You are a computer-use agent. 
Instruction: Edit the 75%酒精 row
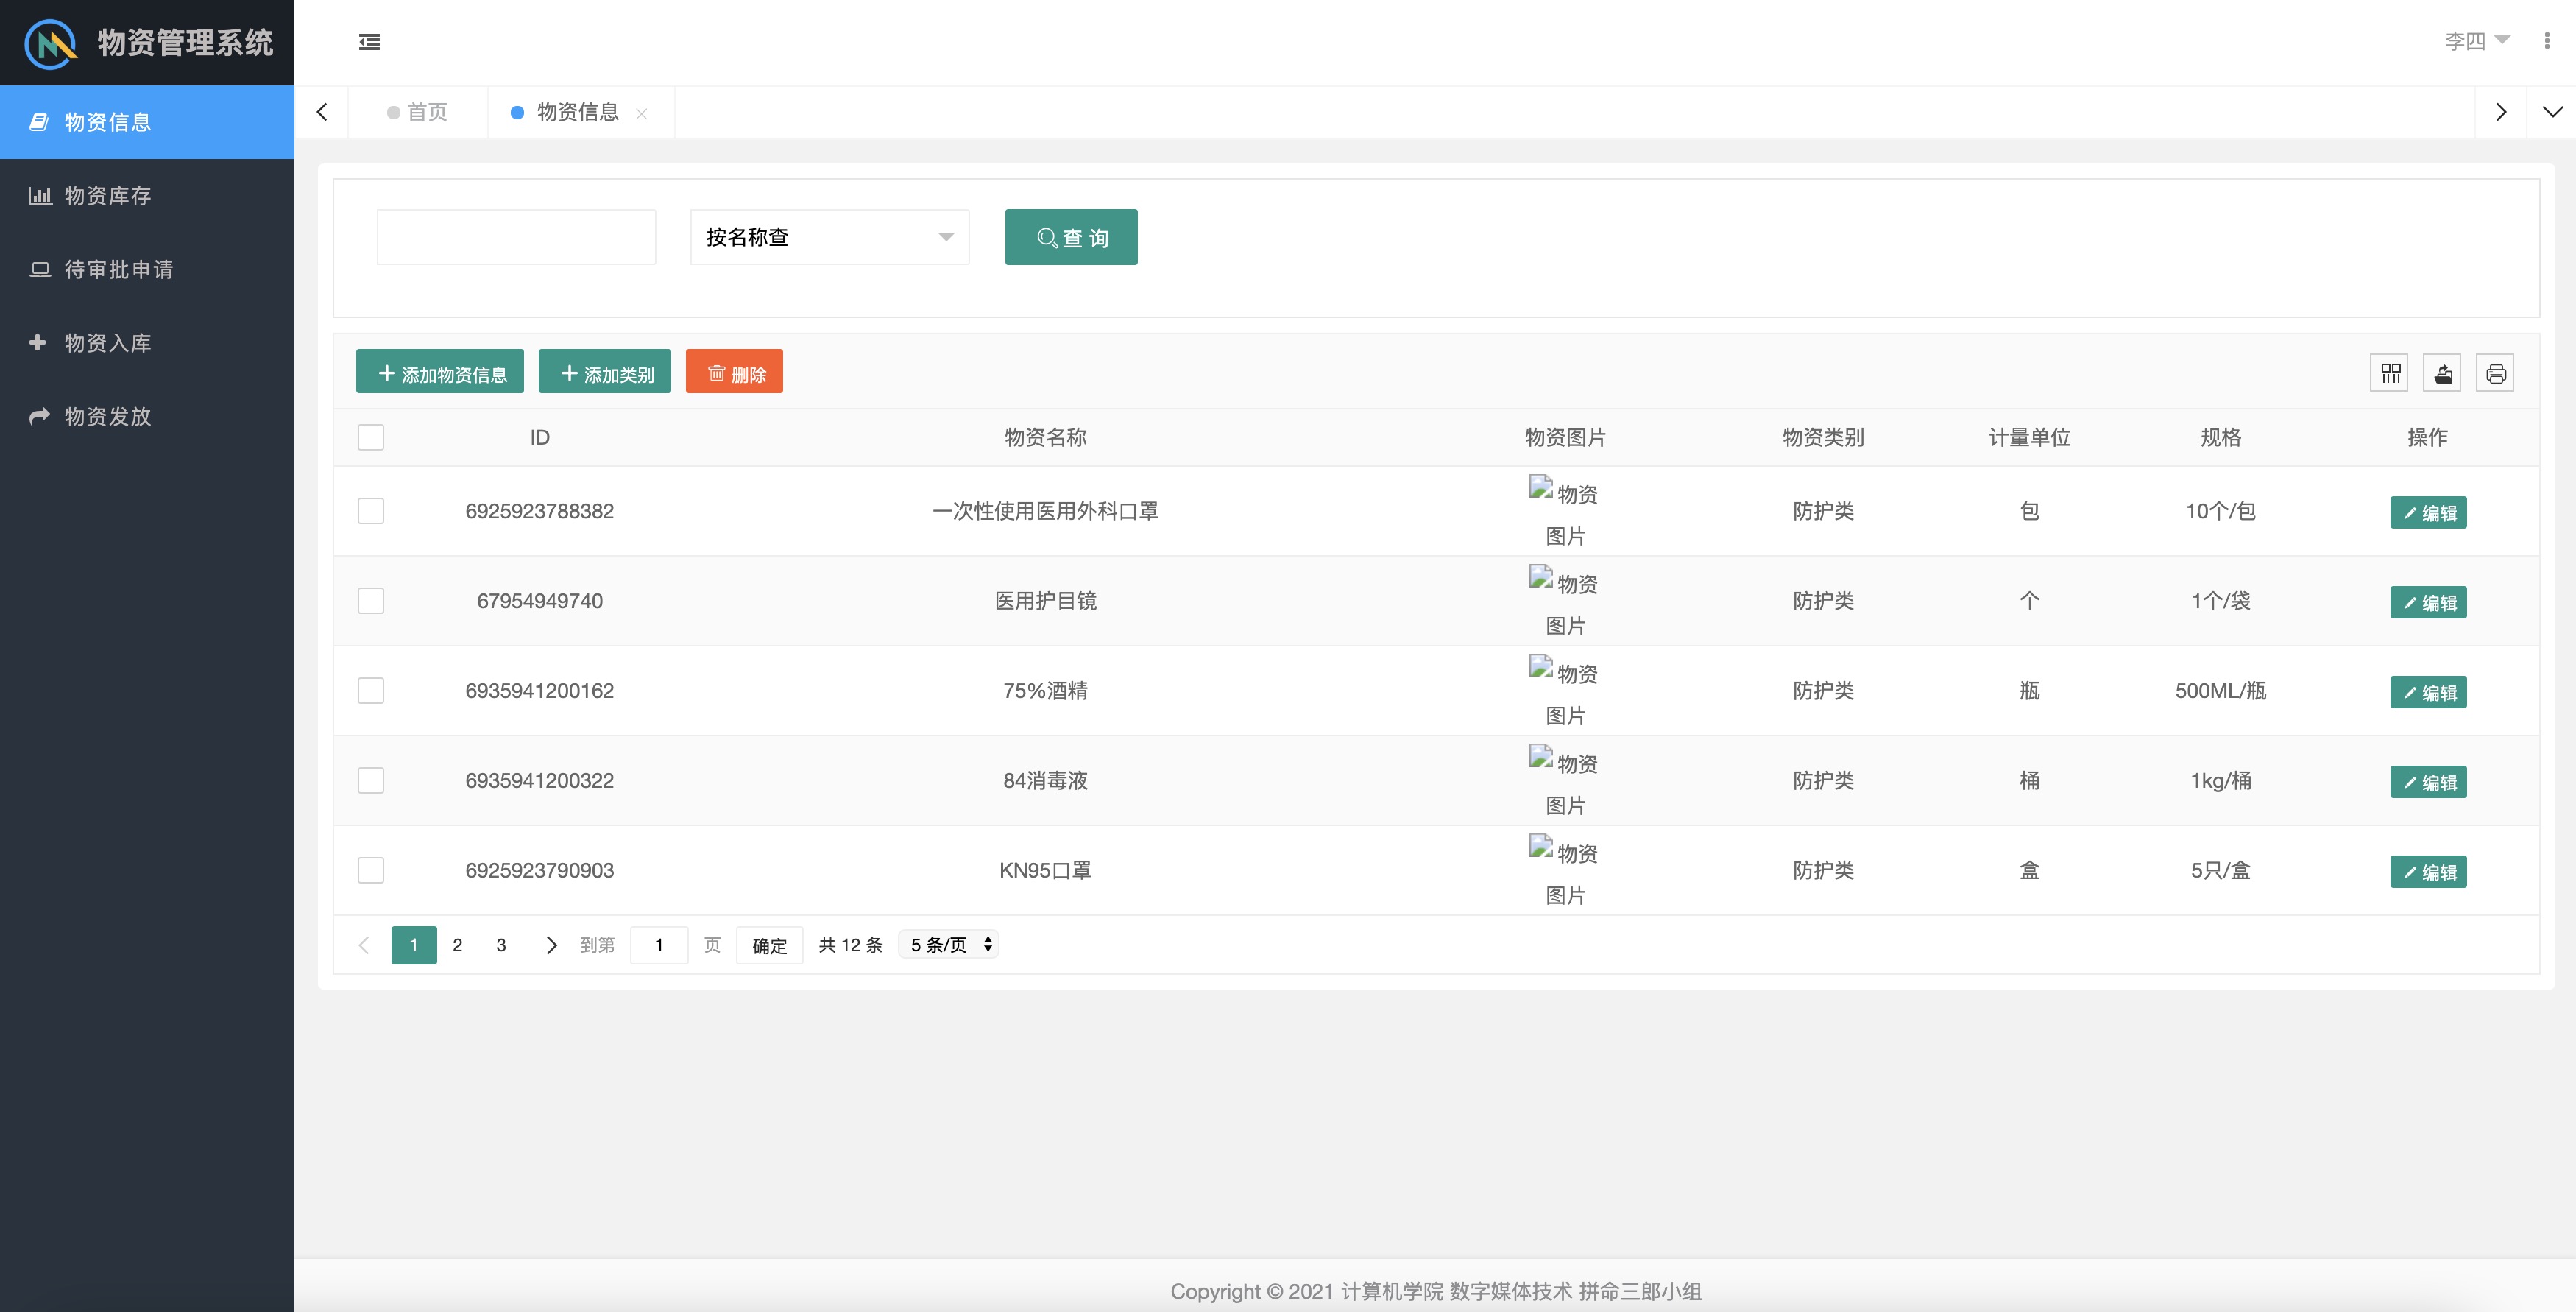[2428, 692]
